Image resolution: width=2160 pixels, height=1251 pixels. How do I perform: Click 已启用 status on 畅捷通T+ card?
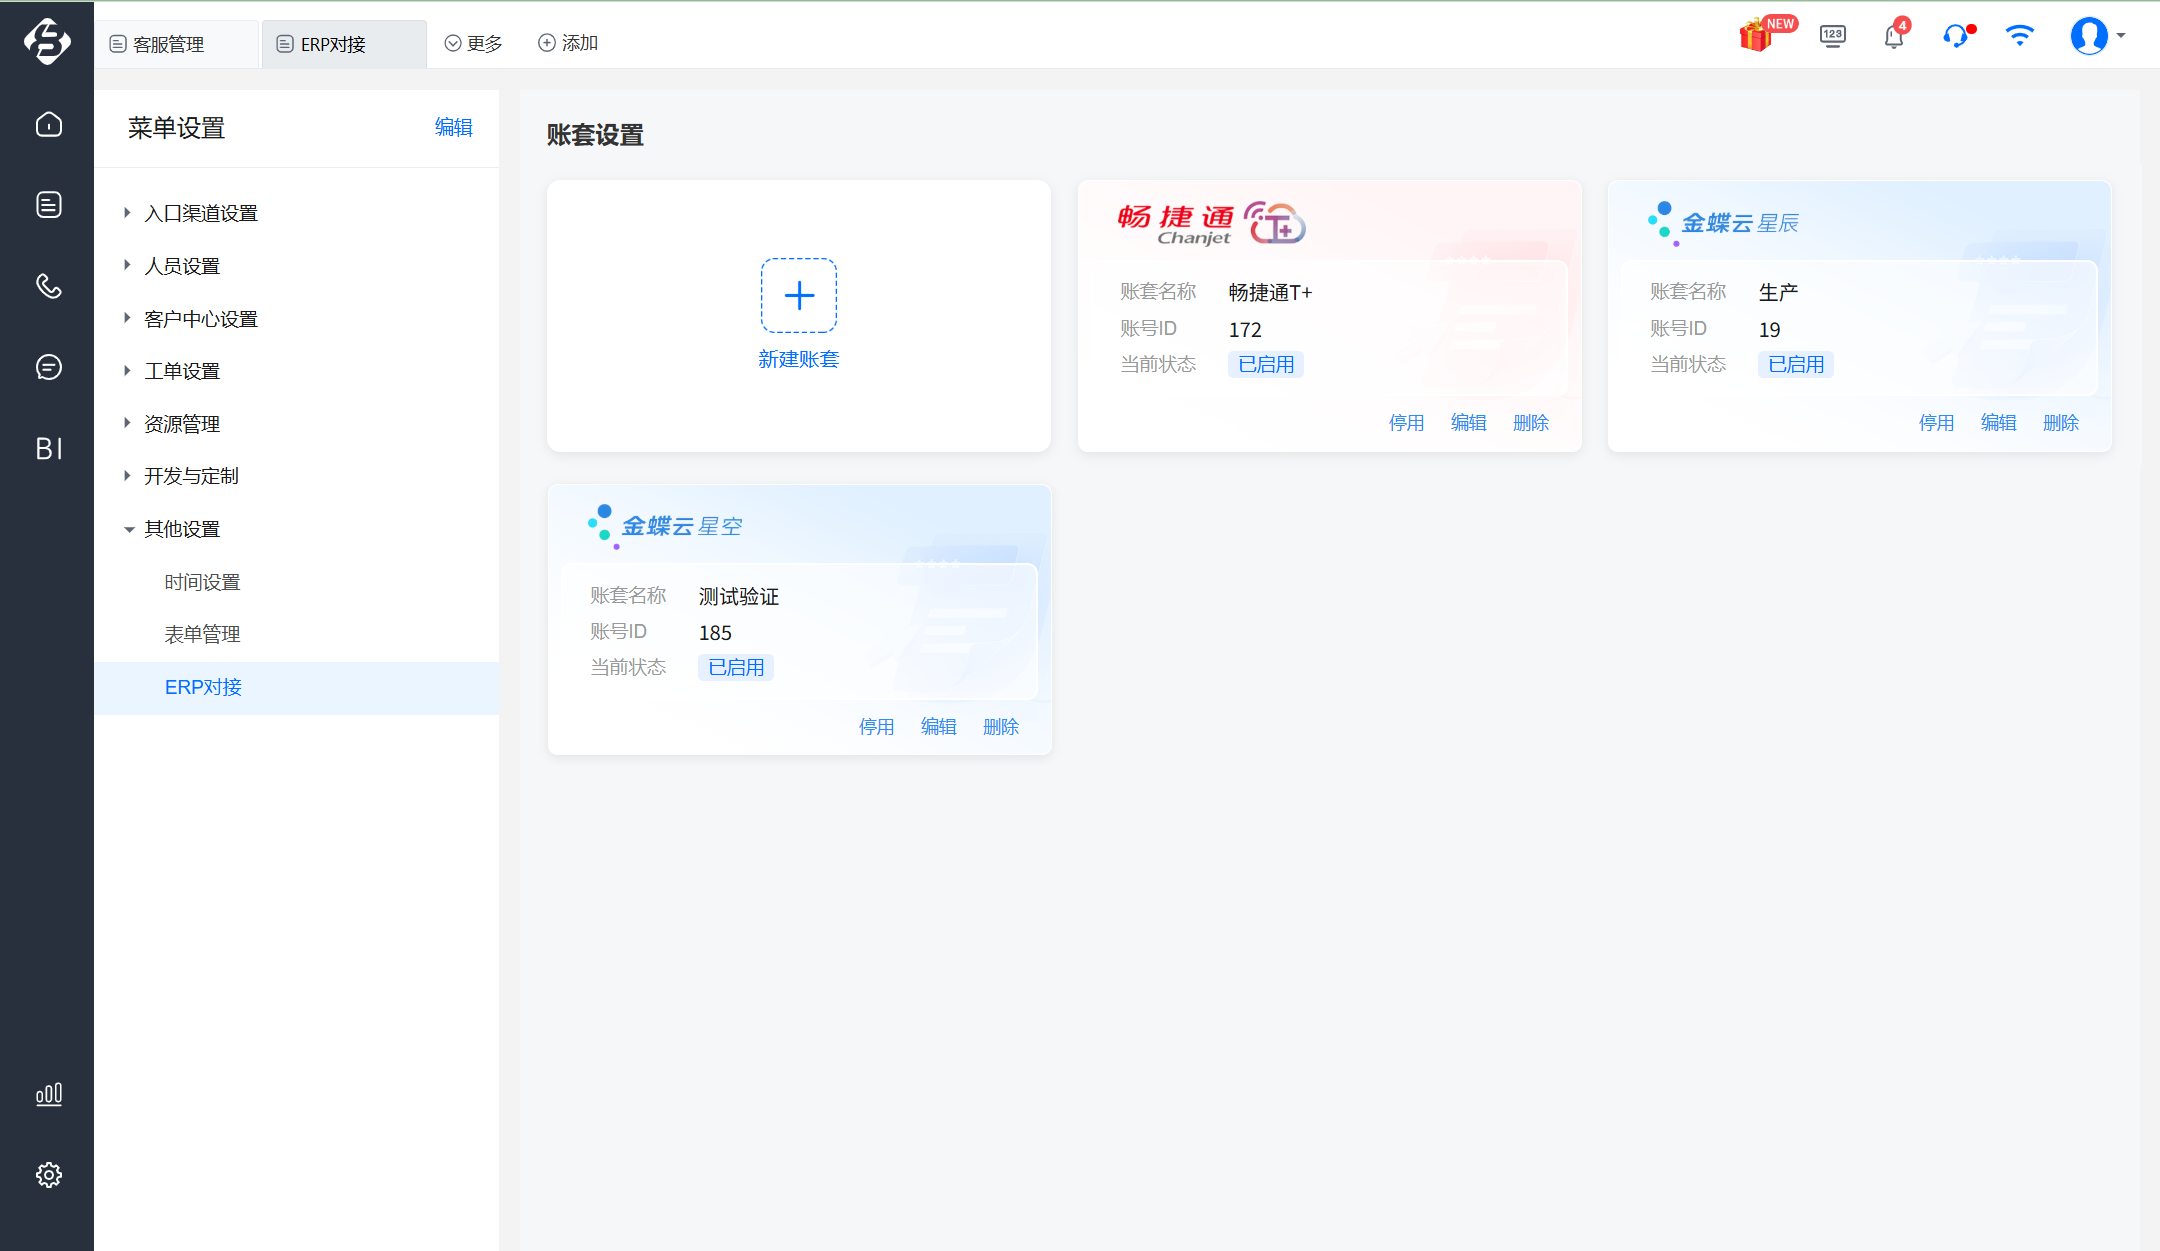coord(1265,364)
